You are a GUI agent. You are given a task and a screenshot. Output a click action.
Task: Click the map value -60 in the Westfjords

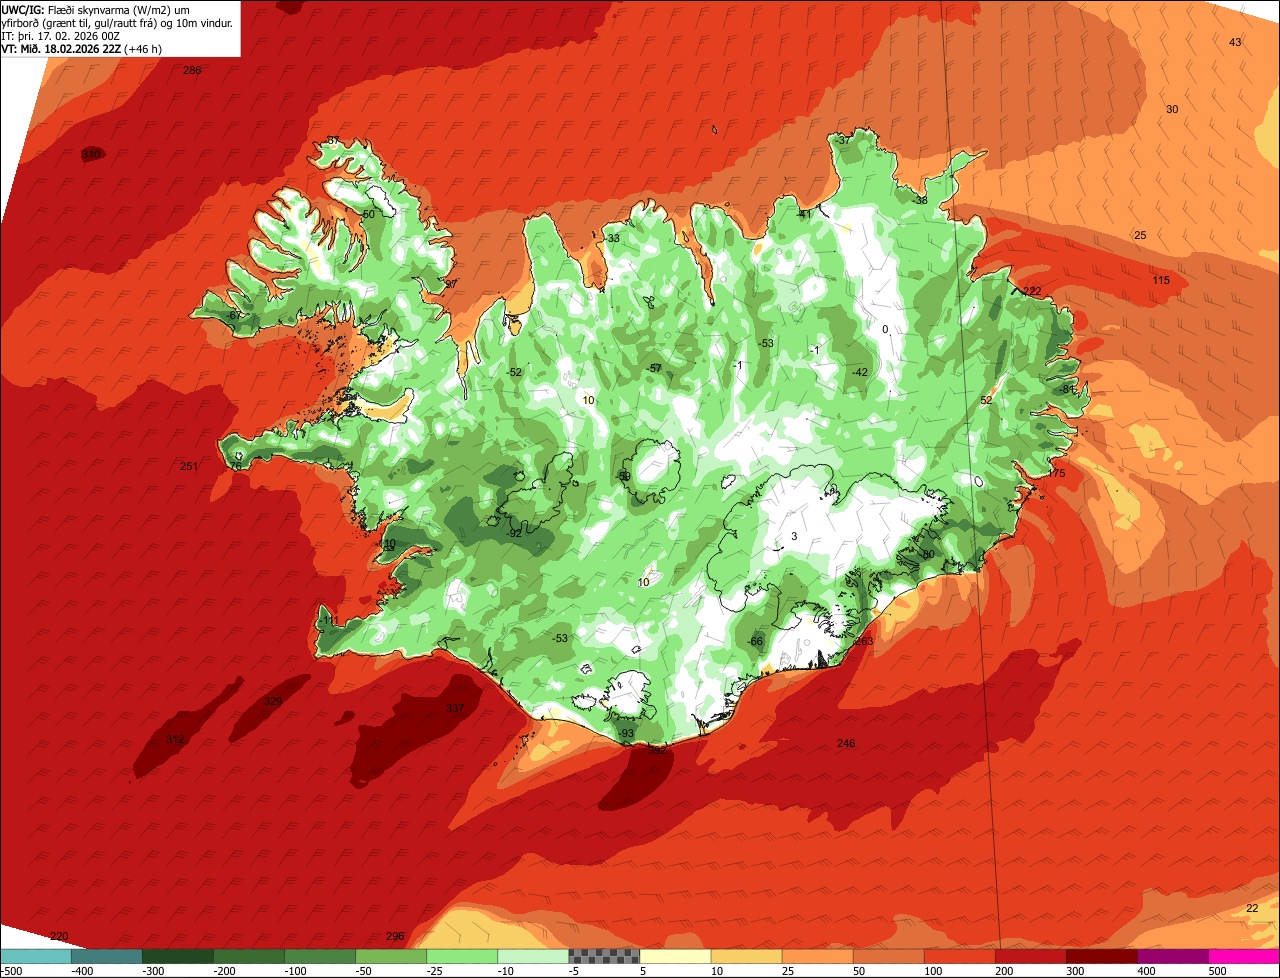coord(367,214)
